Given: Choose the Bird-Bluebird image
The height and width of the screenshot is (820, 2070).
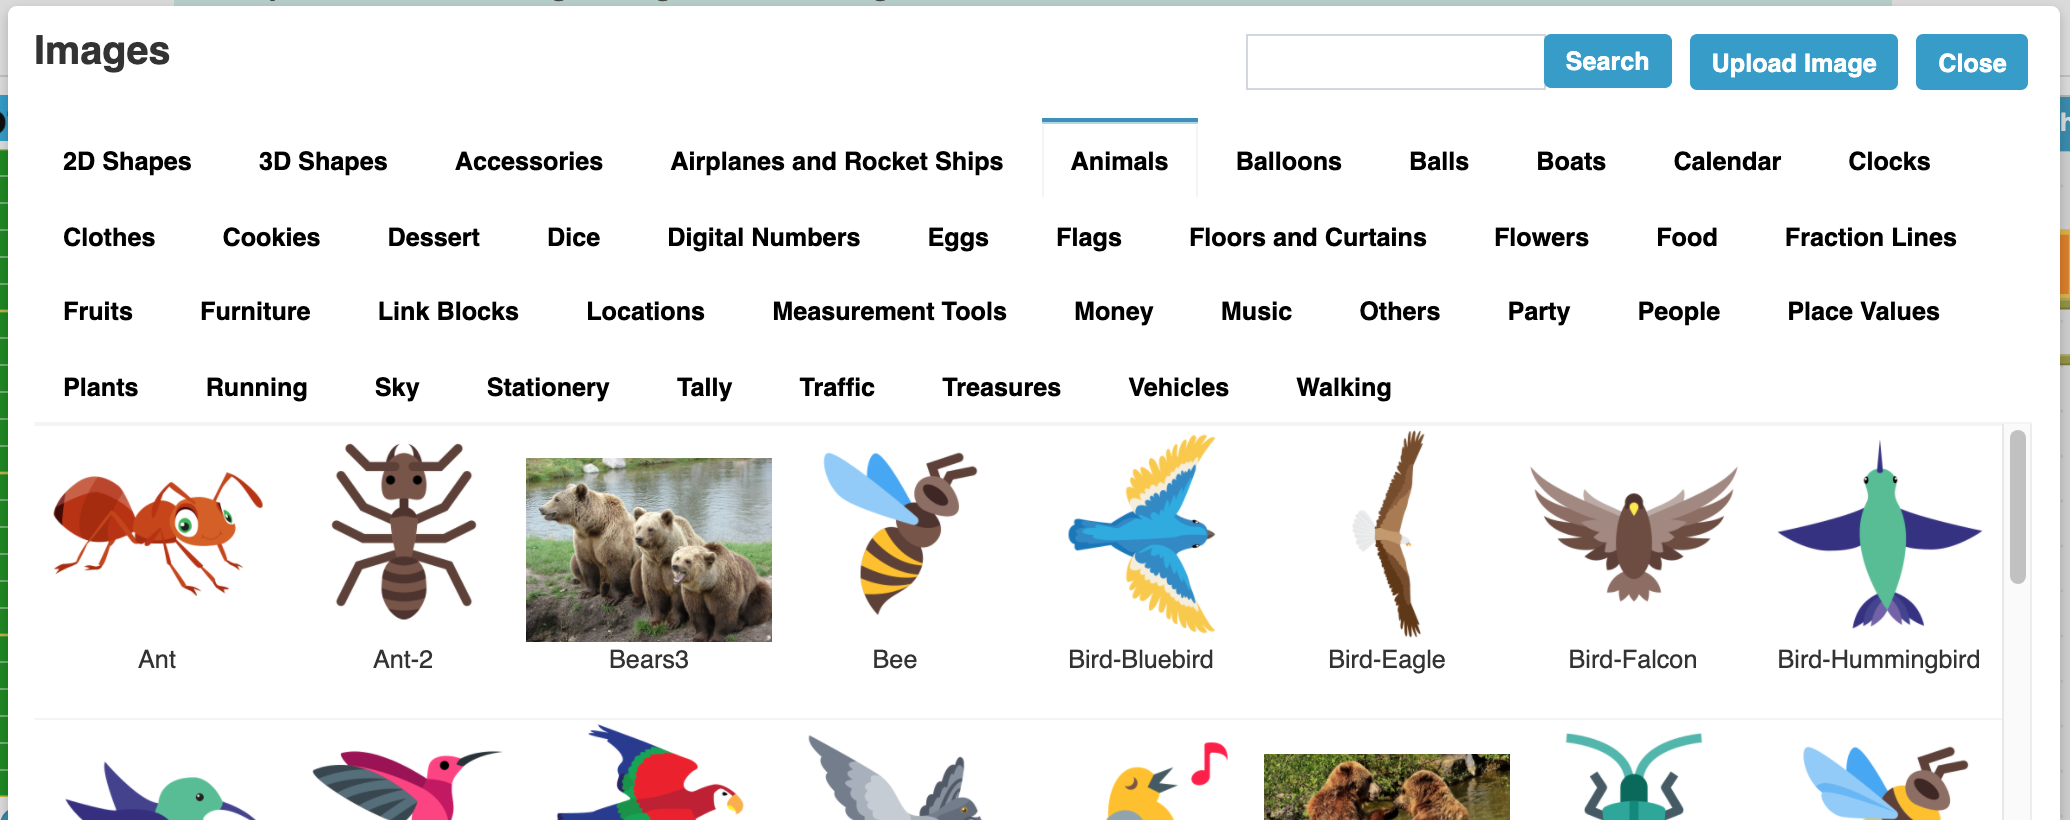Looking at the screenshot, I should pyautogui.click(x=1141, y=534).
